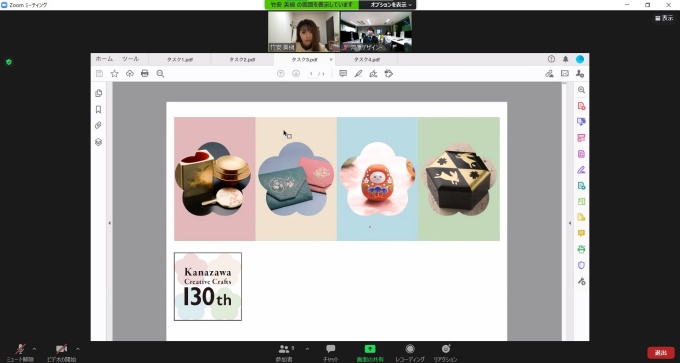Switch to the タスク2.pdf tab

coord(242,60)
